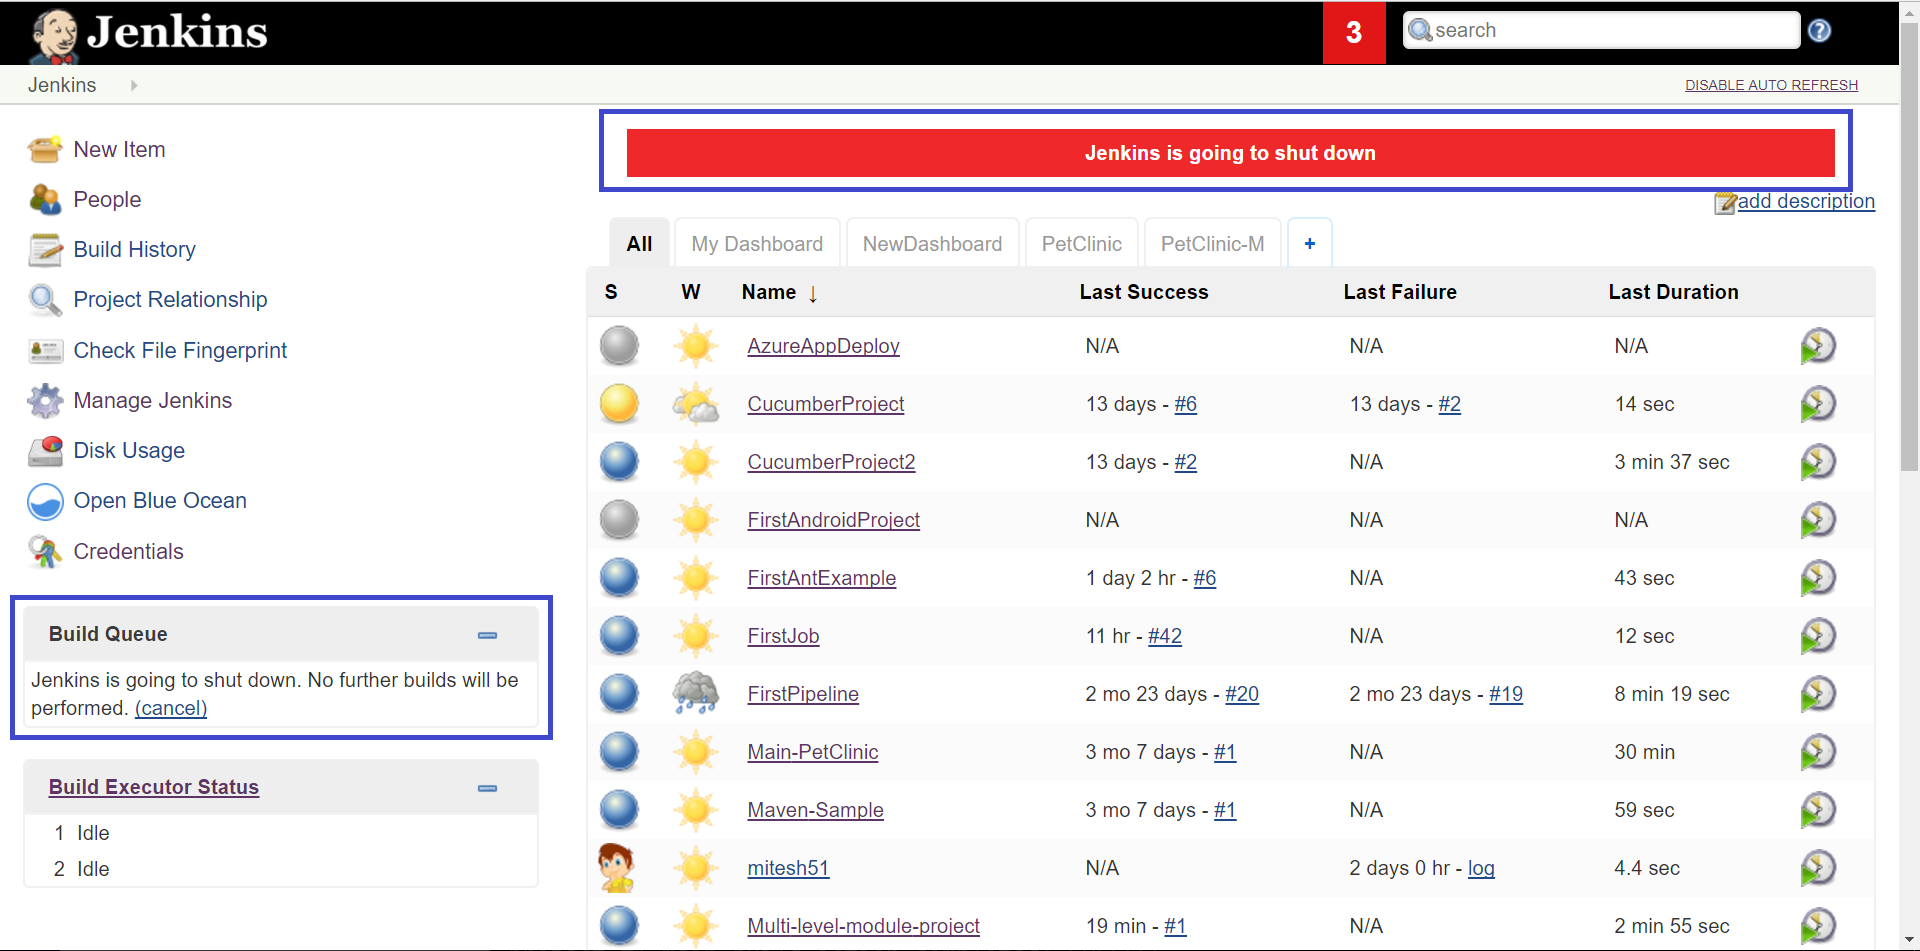The height and width of the screenshot is (951, 1920).
Task: Click the People icon
Action: tap(45, 200)
